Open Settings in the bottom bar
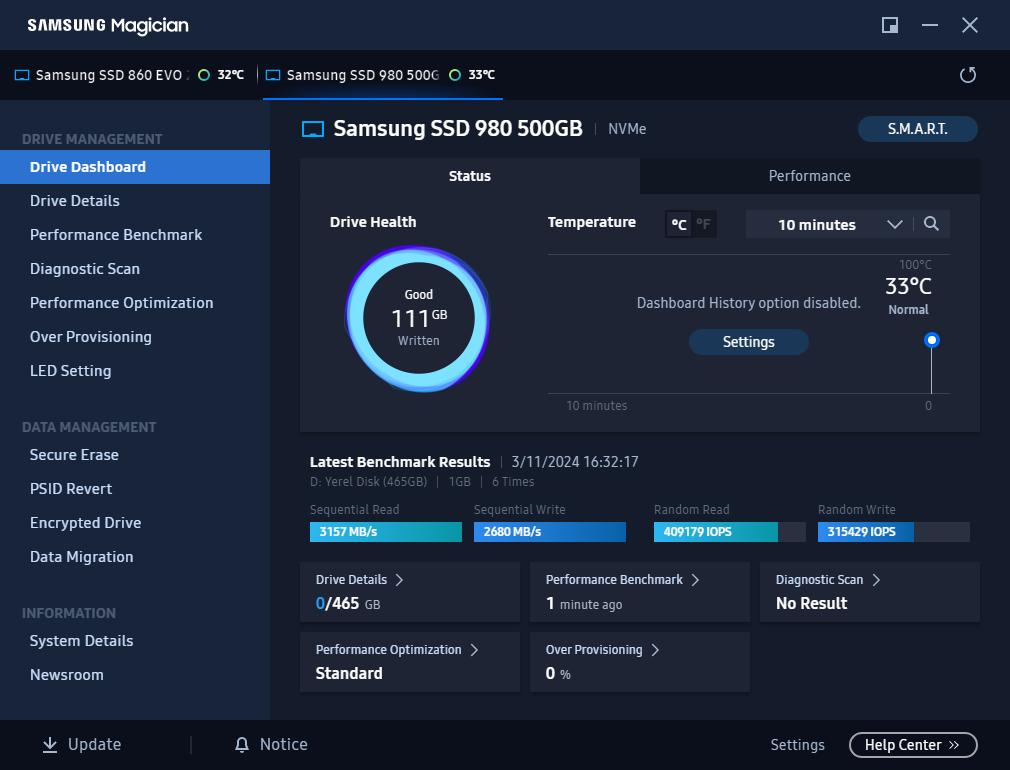The width and height of the screenshot is (1010, 770). coord(797,745)
